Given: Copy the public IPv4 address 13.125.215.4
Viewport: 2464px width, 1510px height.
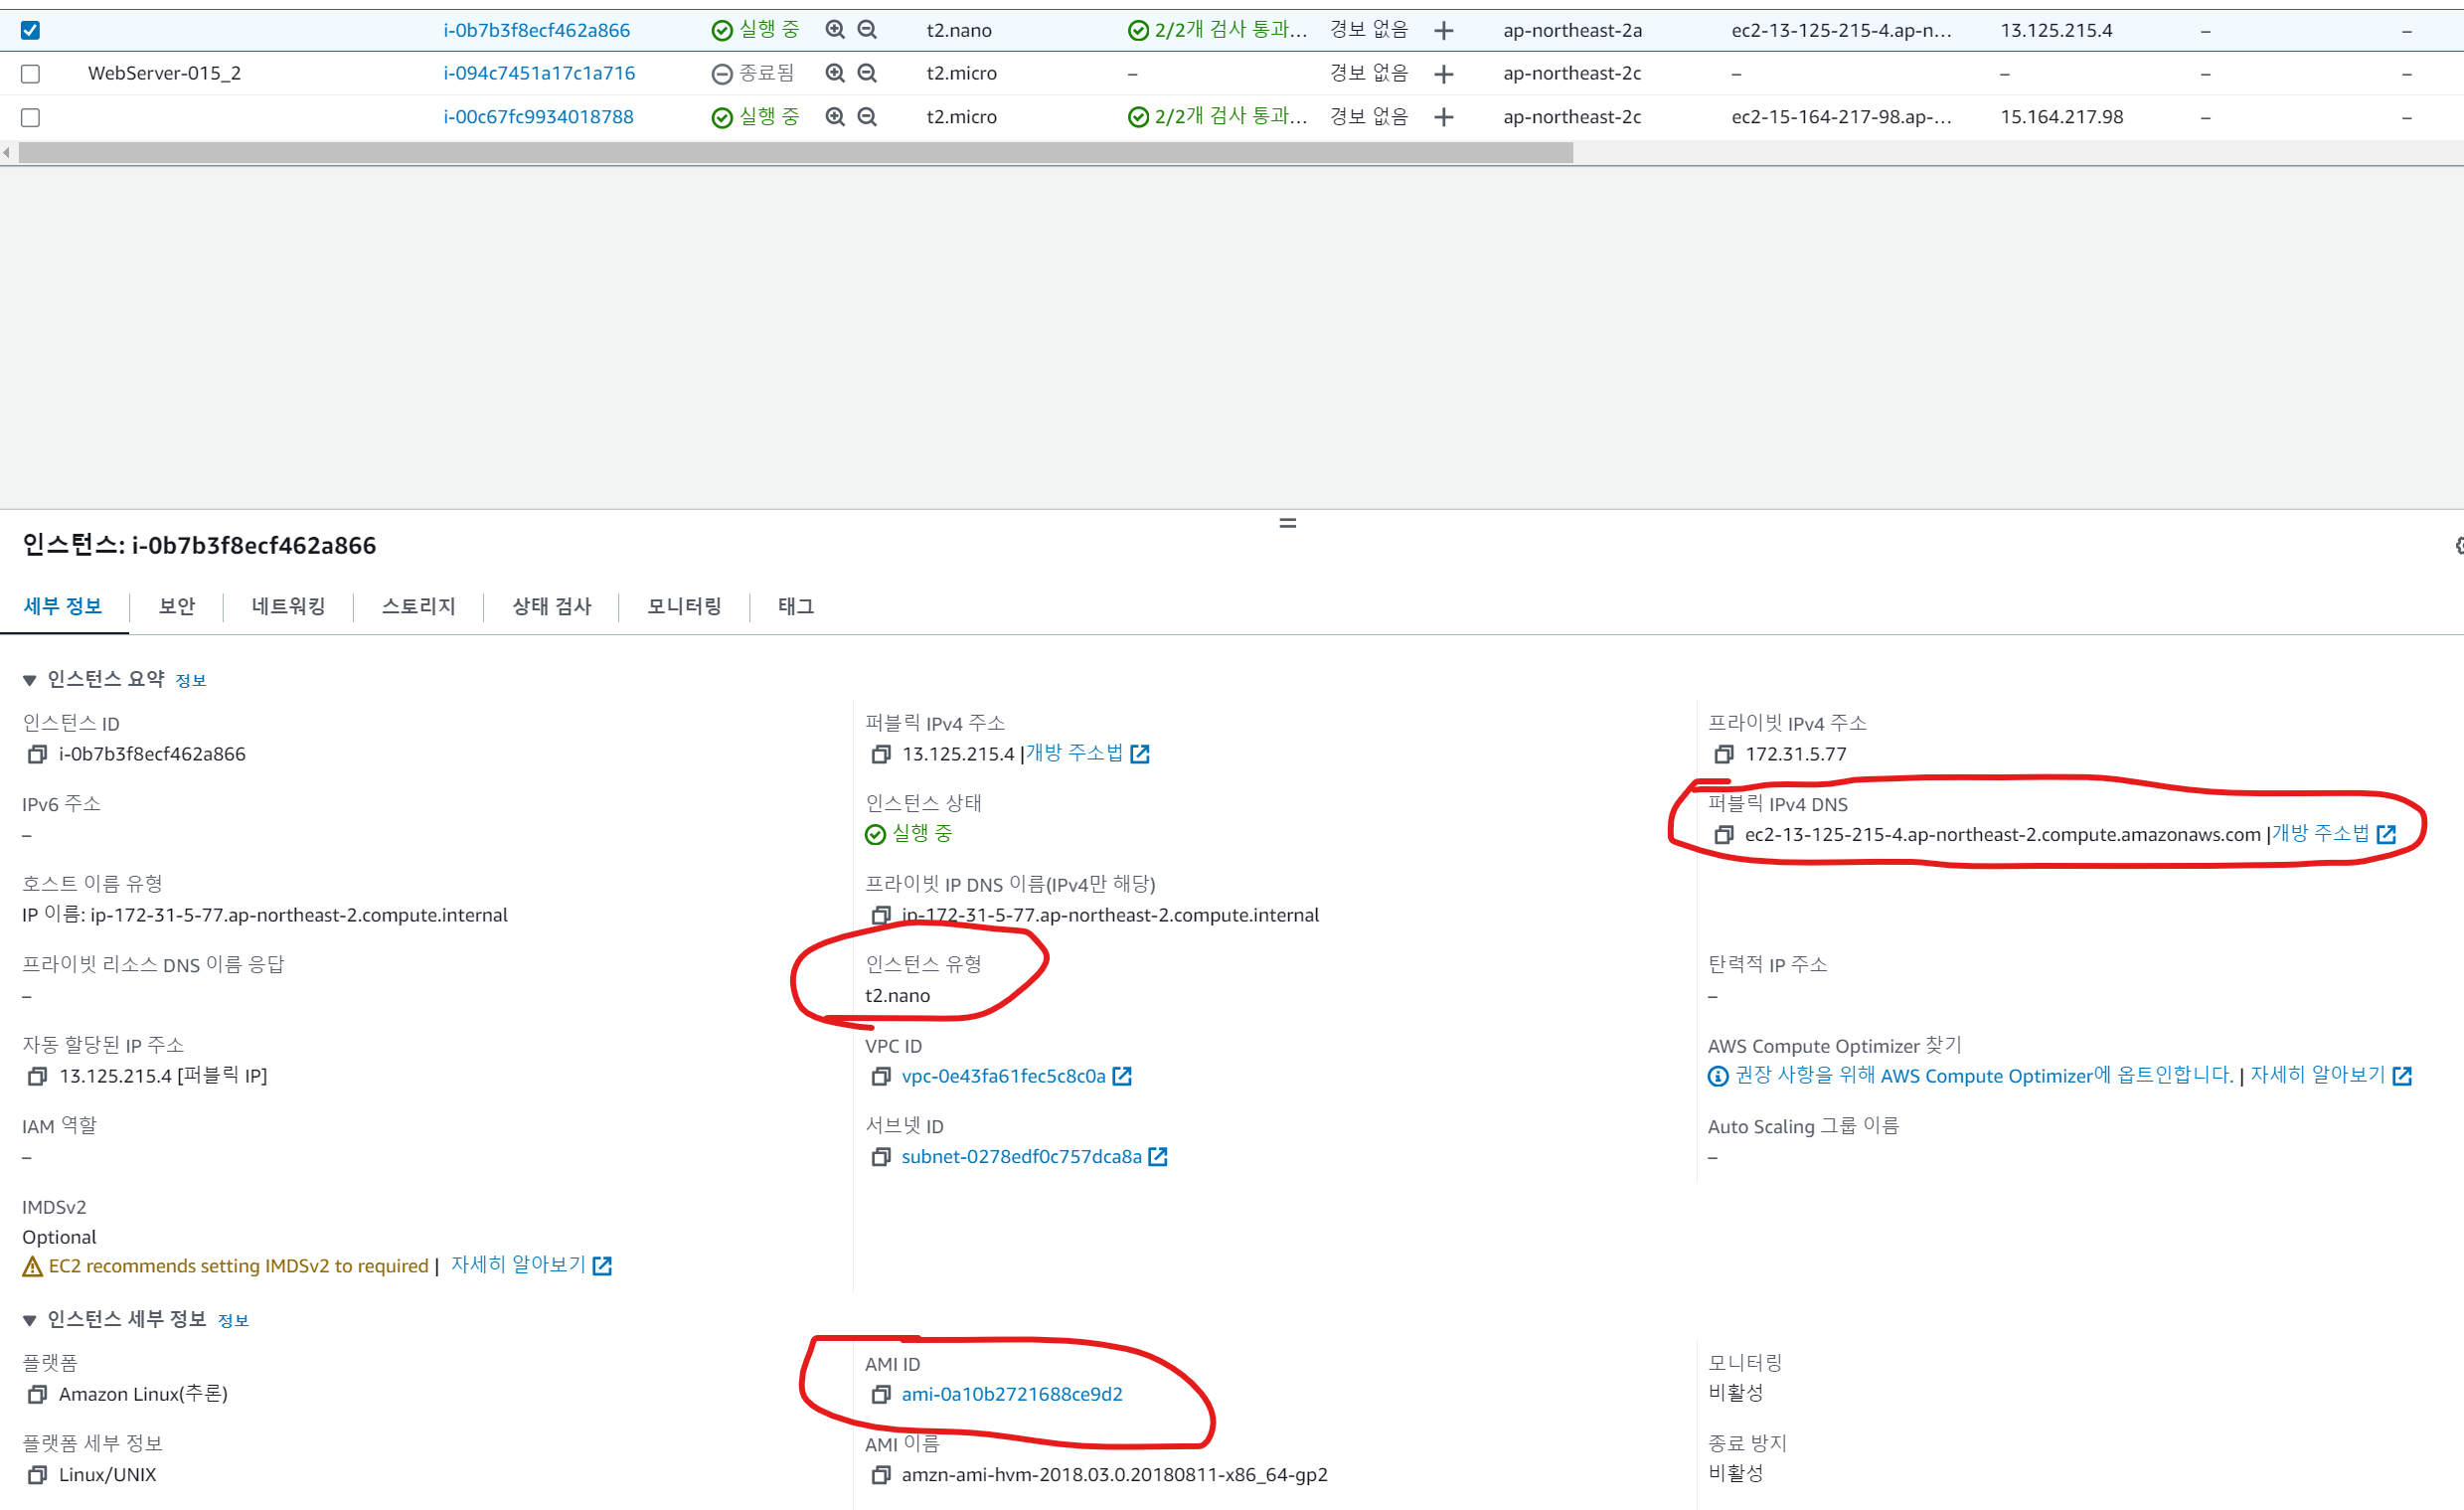Looking at the screenshot, I should click(x=880, y=754).
